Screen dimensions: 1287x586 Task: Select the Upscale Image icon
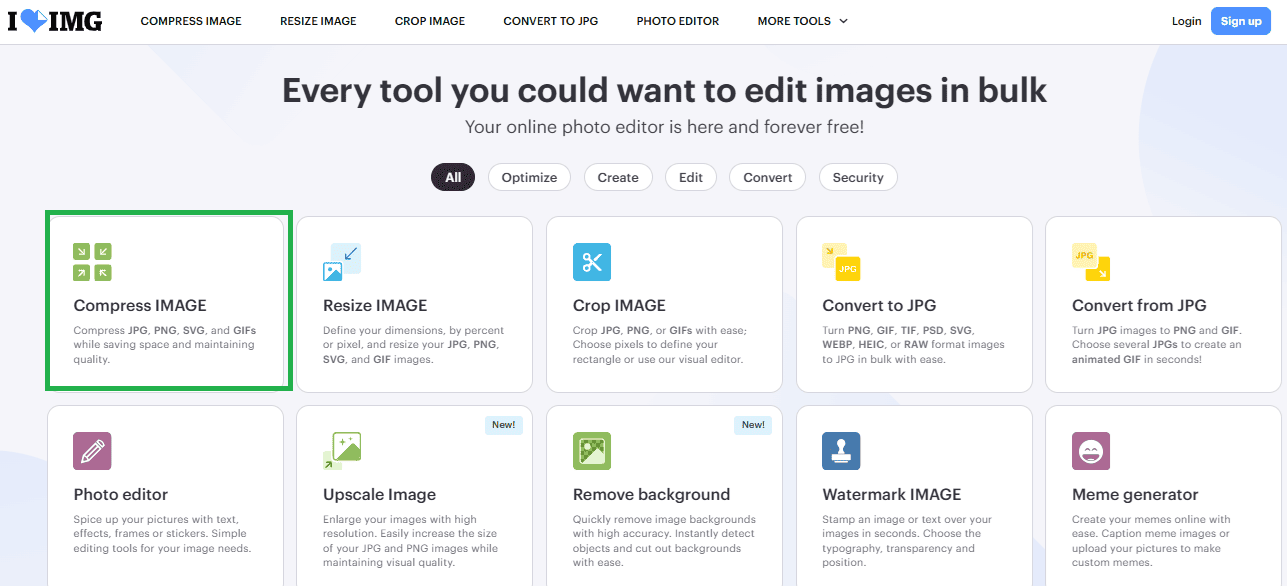click(x=341, y=451)
